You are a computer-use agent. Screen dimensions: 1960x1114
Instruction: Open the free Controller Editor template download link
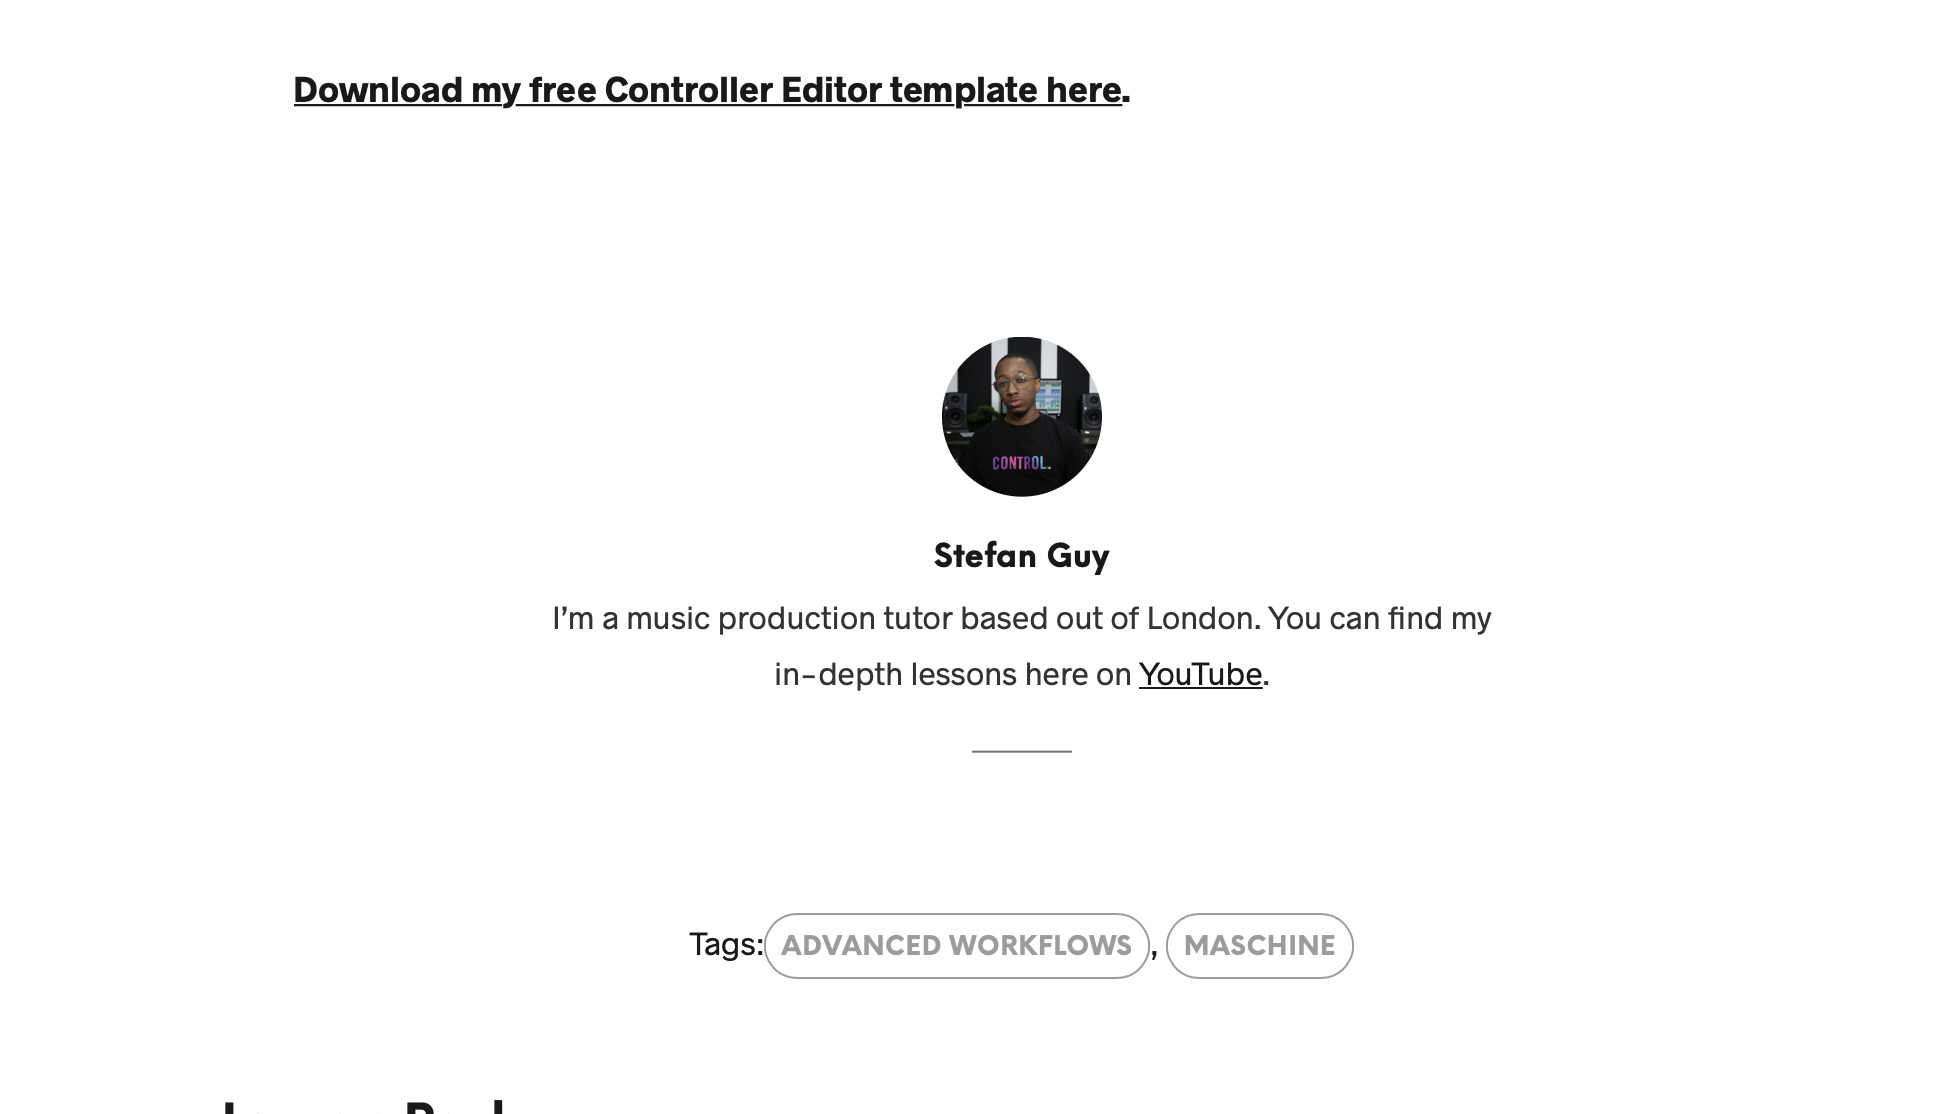(708, 90)
